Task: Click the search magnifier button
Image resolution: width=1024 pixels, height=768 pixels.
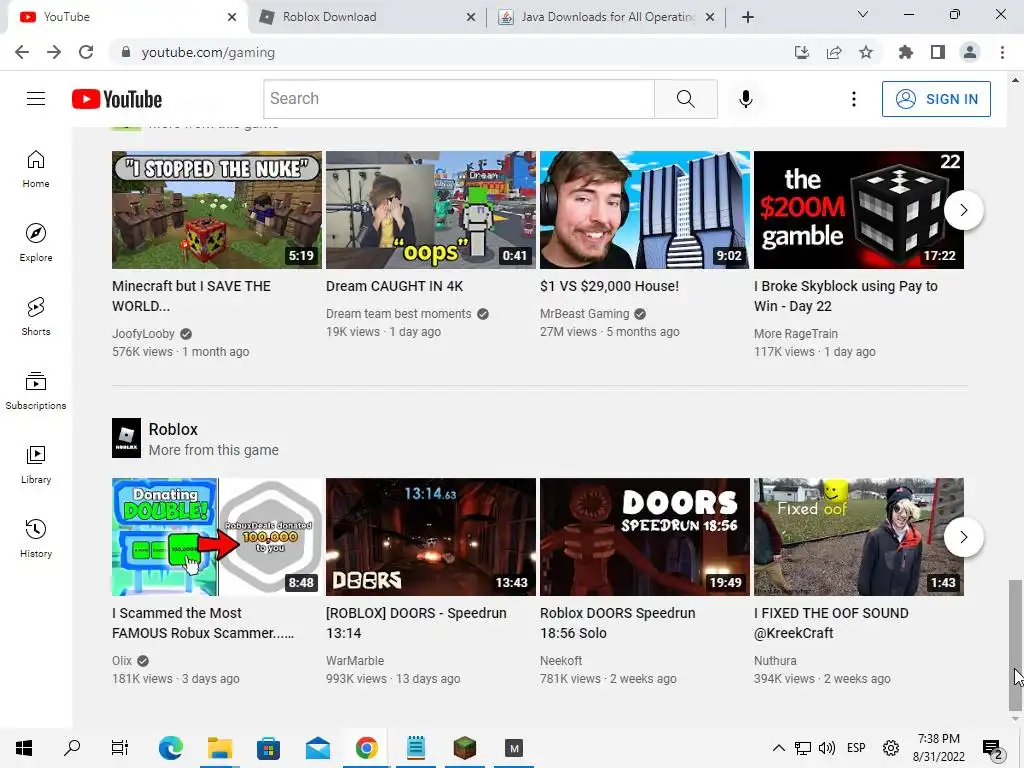Action: point(686,99)
